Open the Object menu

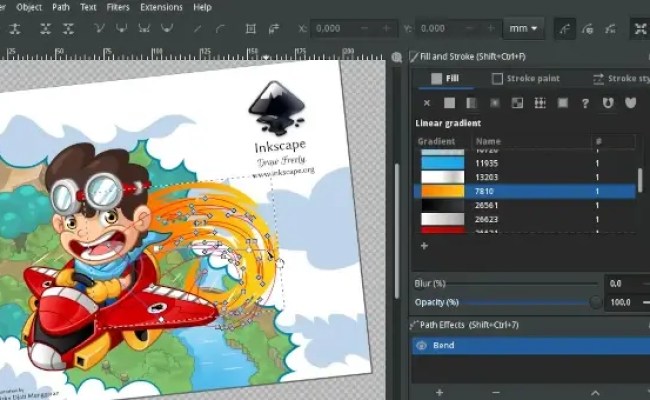[29, 7]
